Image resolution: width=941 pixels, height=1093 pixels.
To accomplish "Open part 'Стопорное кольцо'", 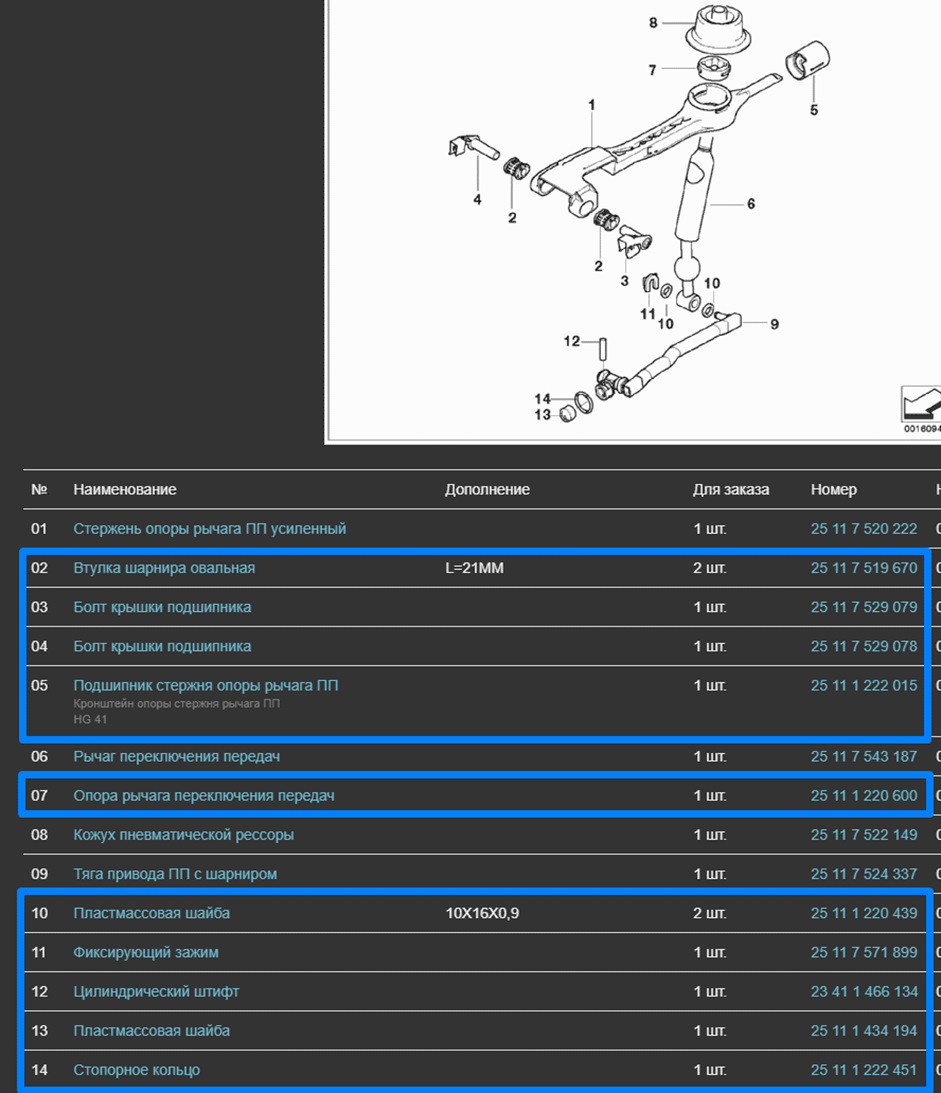I will point(137,1069).
